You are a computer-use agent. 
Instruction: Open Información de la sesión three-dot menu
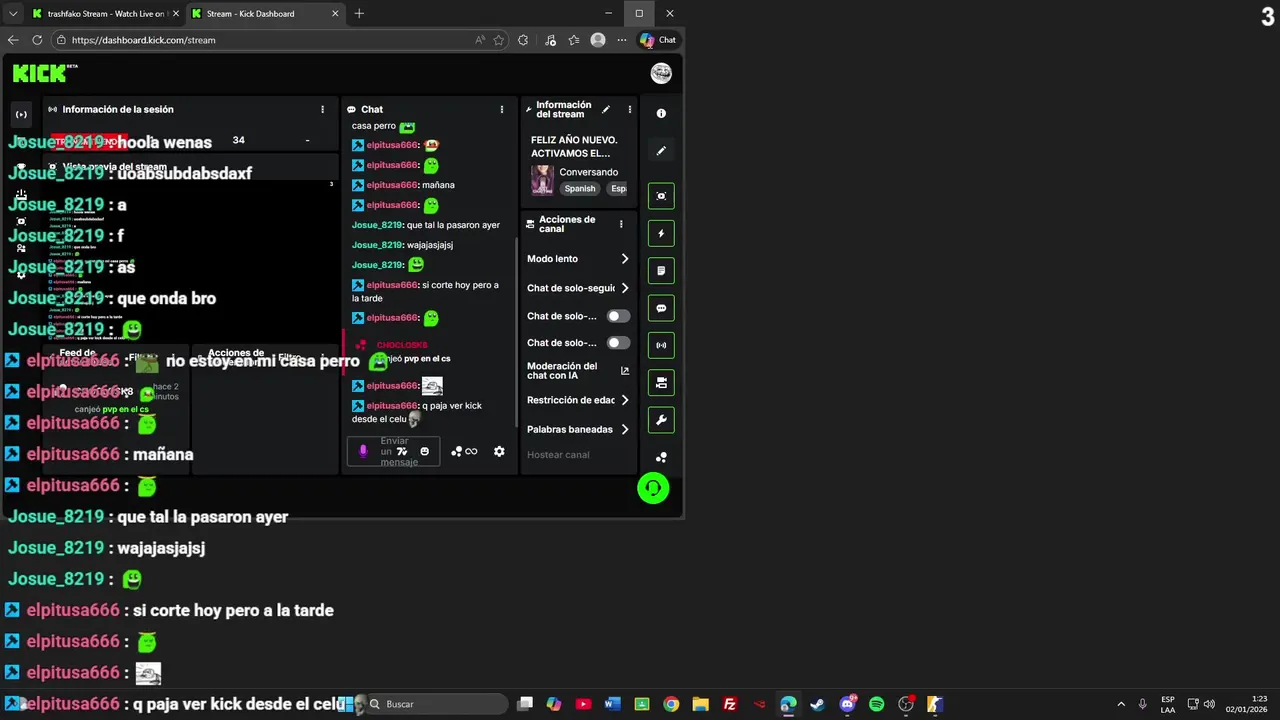click(322, 109)
